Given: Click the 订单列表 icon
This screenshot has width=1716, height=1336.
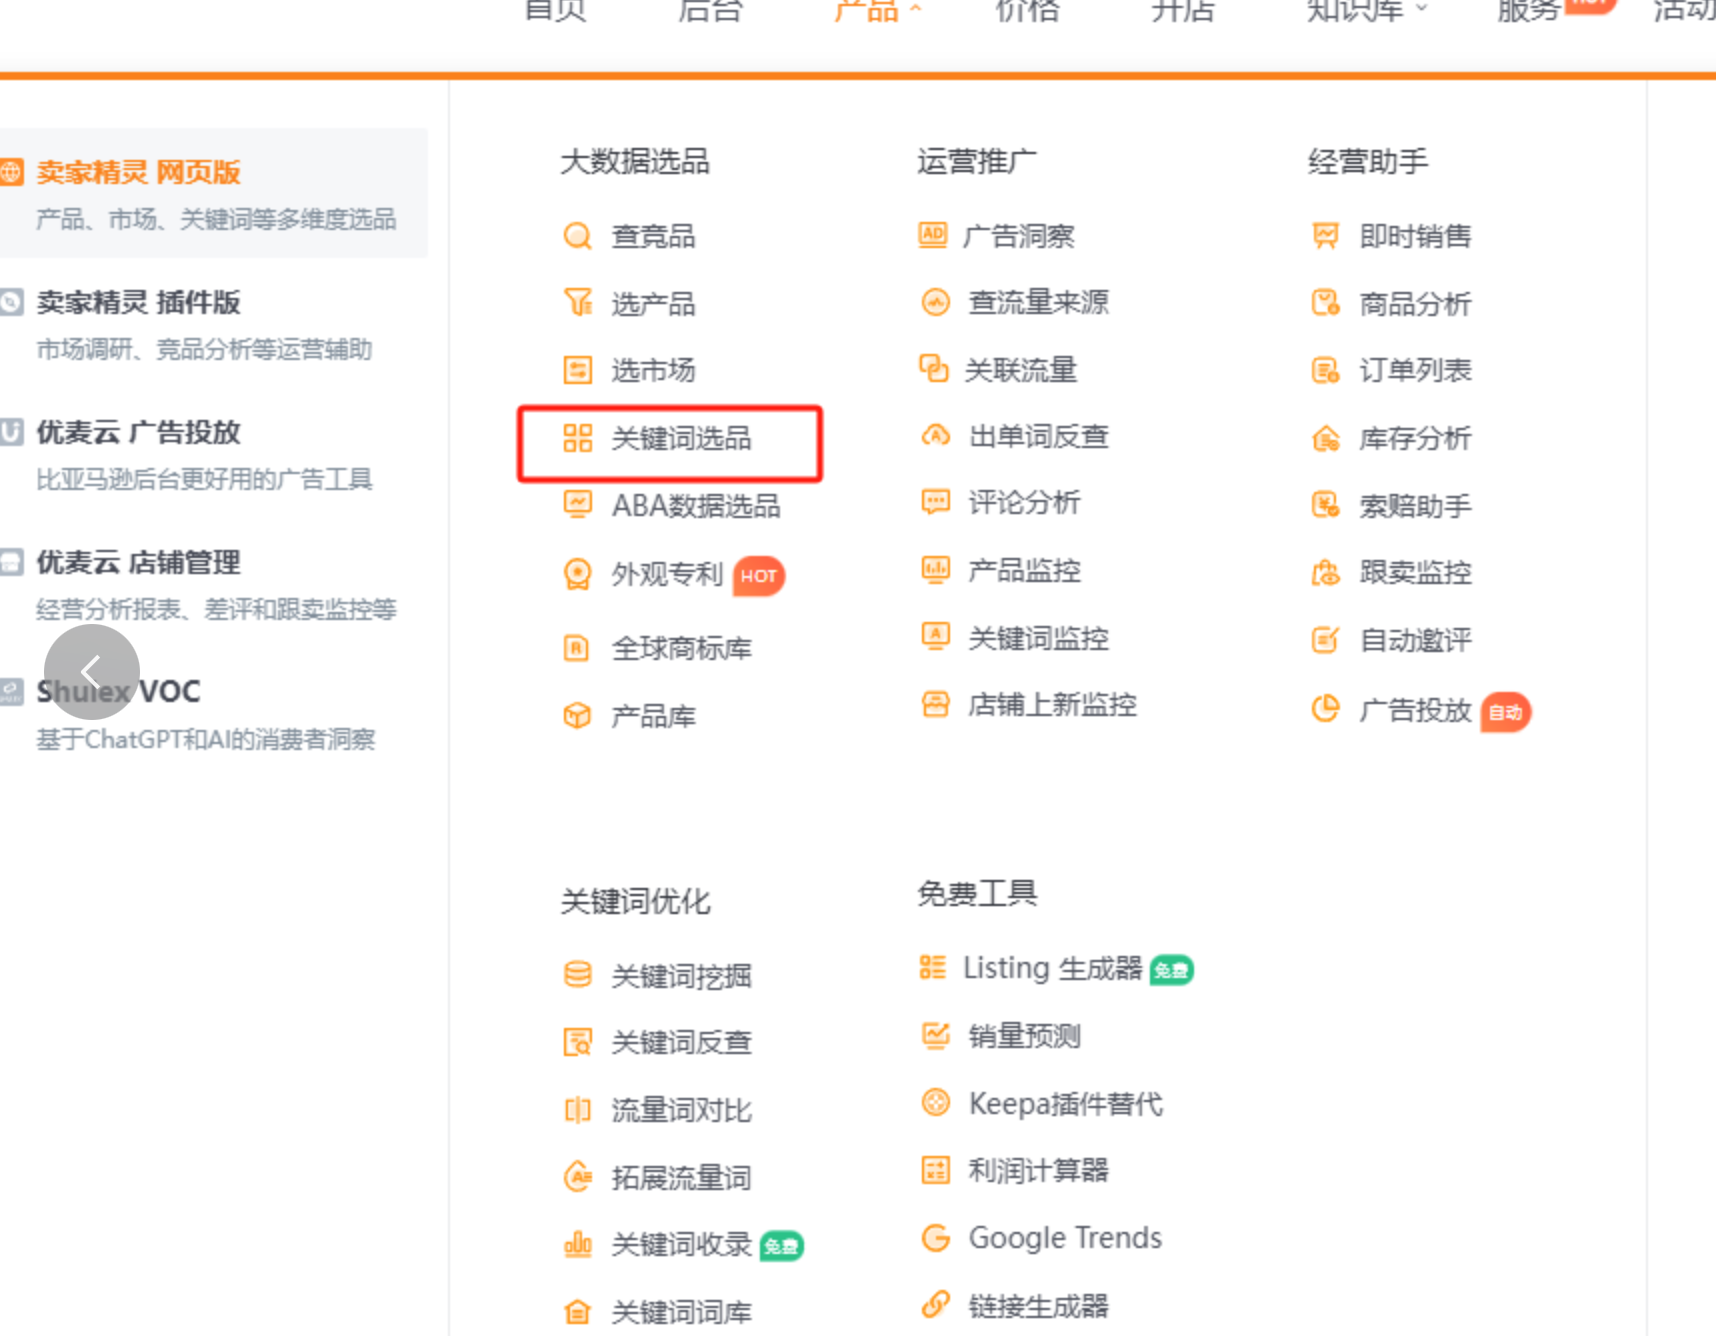Looking at the screenshot, I should 1325,371.
